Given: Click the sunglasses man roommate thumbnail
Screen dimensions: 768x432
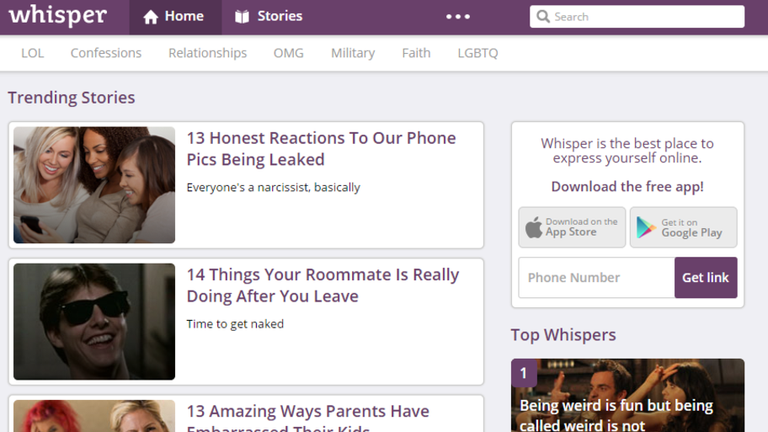Looking at the screenshot, I should 94,321.
